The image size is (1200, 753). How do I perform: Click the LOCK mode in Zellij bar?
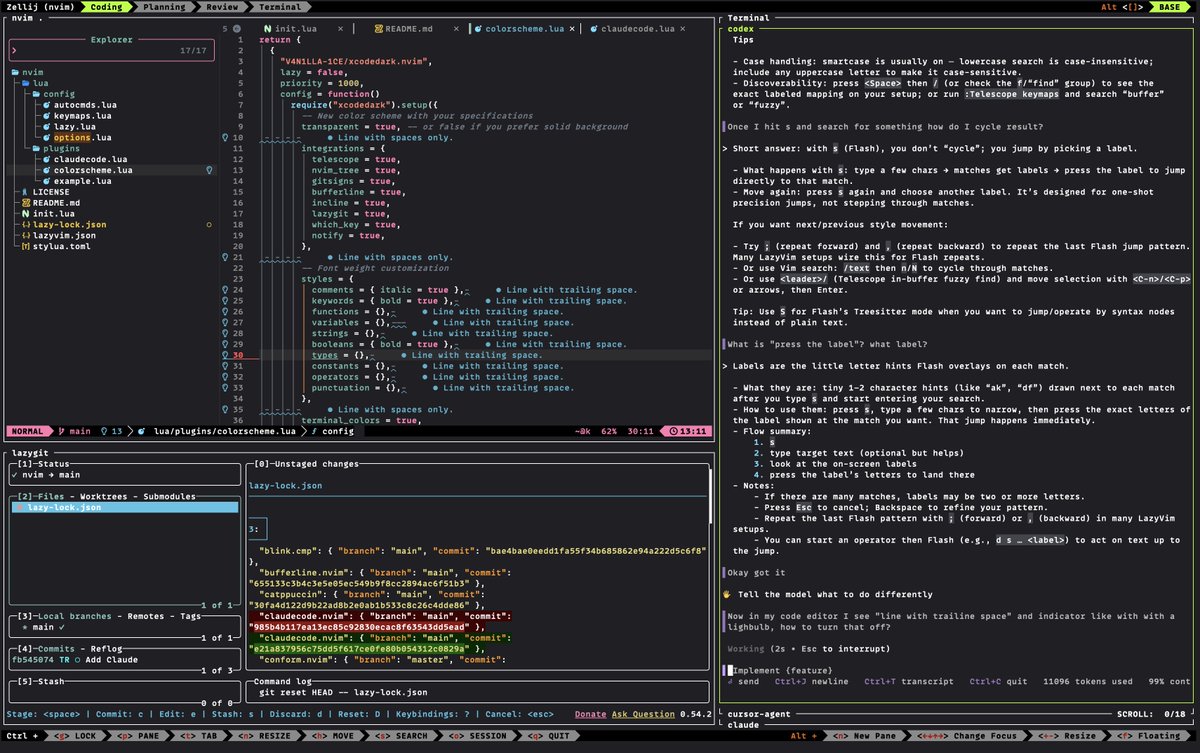(77, 736)
